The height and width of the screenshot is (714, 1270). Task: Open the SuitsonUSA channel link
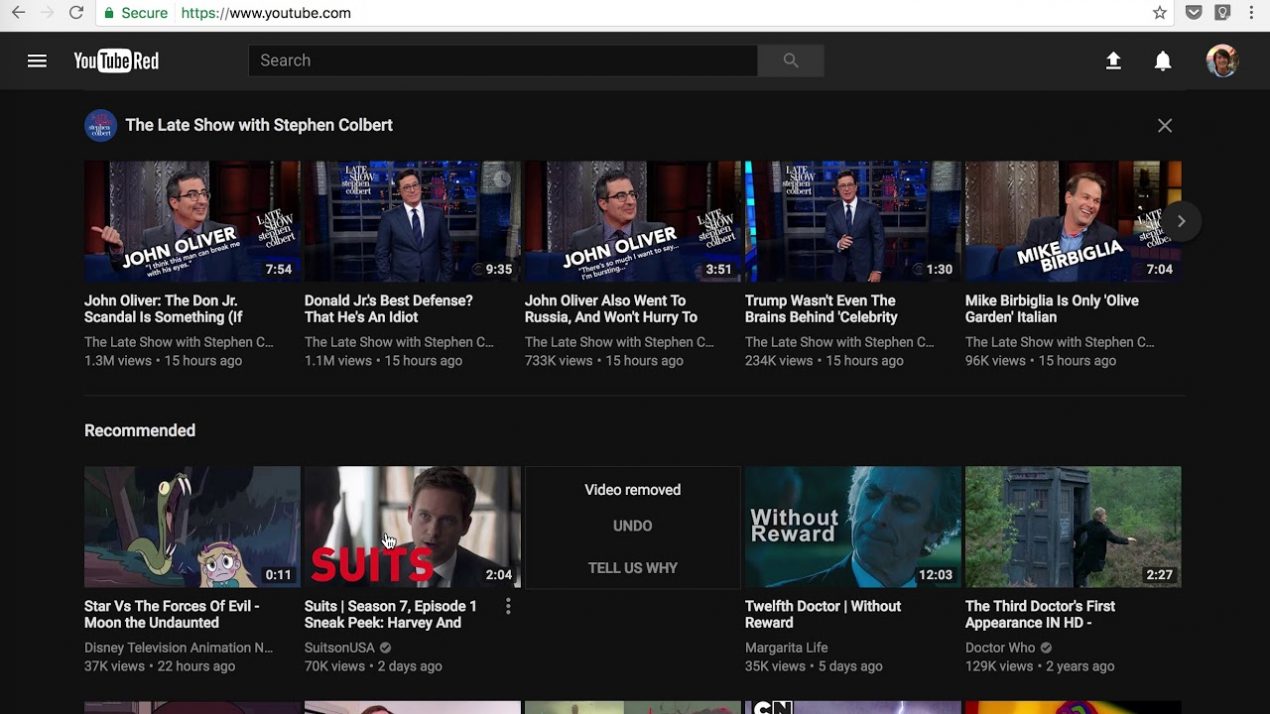[339, 648]
